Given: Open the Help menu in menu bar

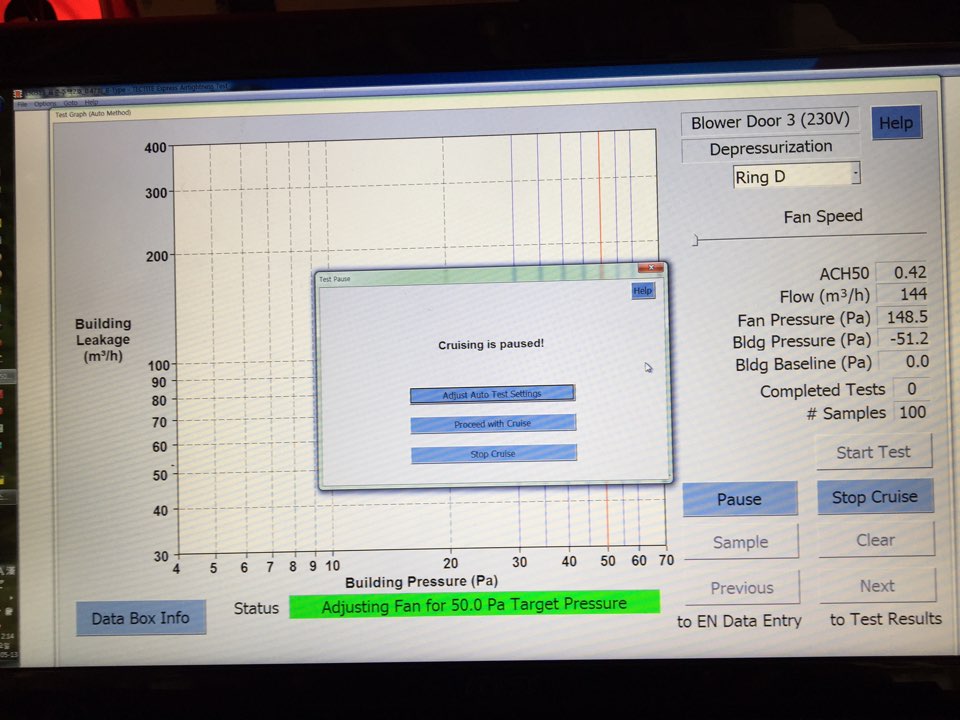Looking at the screenshot, I should coord(91,103).
